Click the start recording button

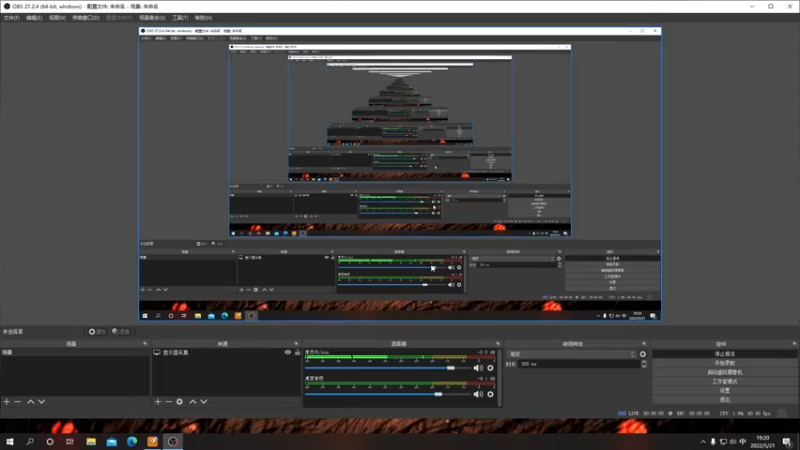coord(724,363)
